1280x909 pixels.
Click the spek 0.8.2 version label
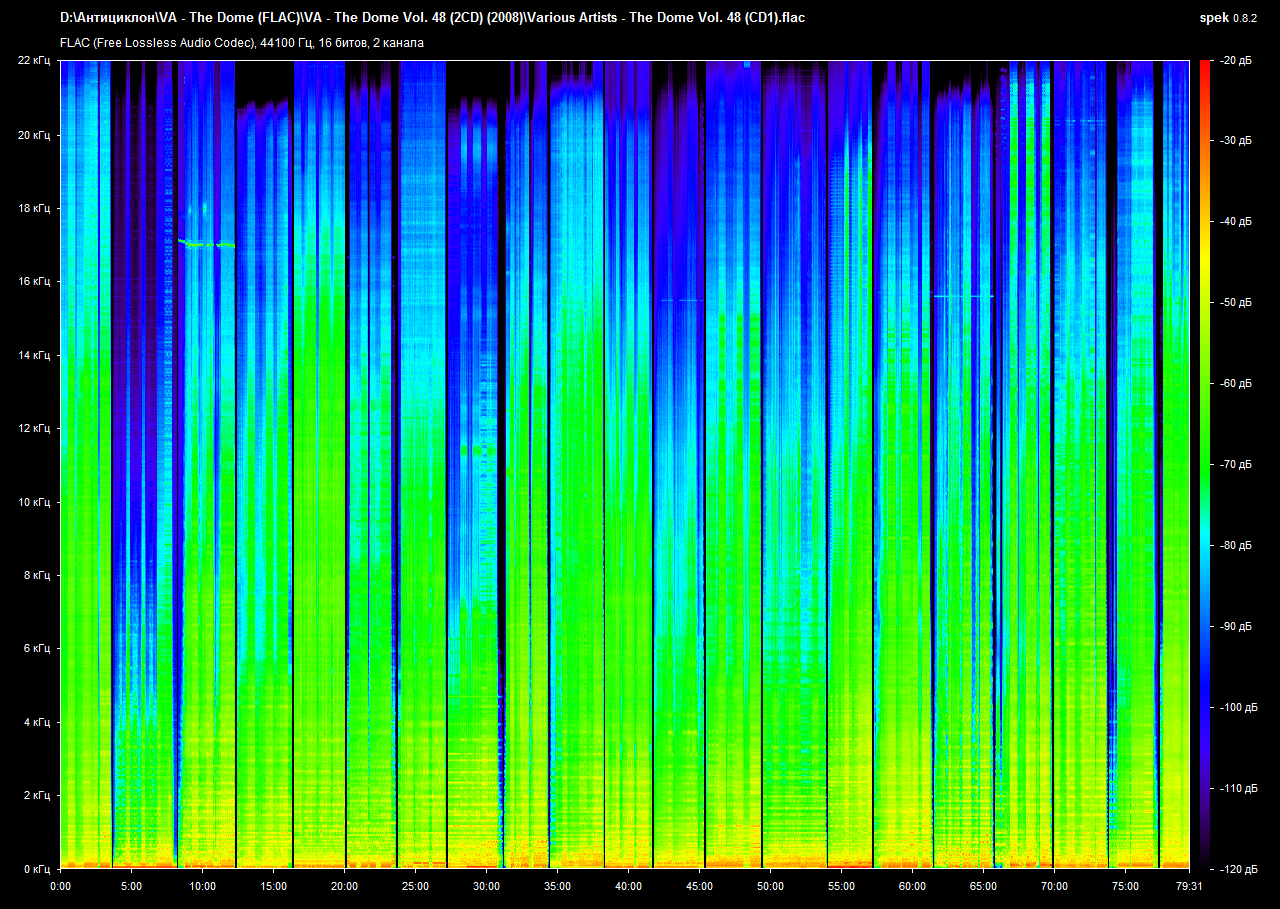point(1229,18)
